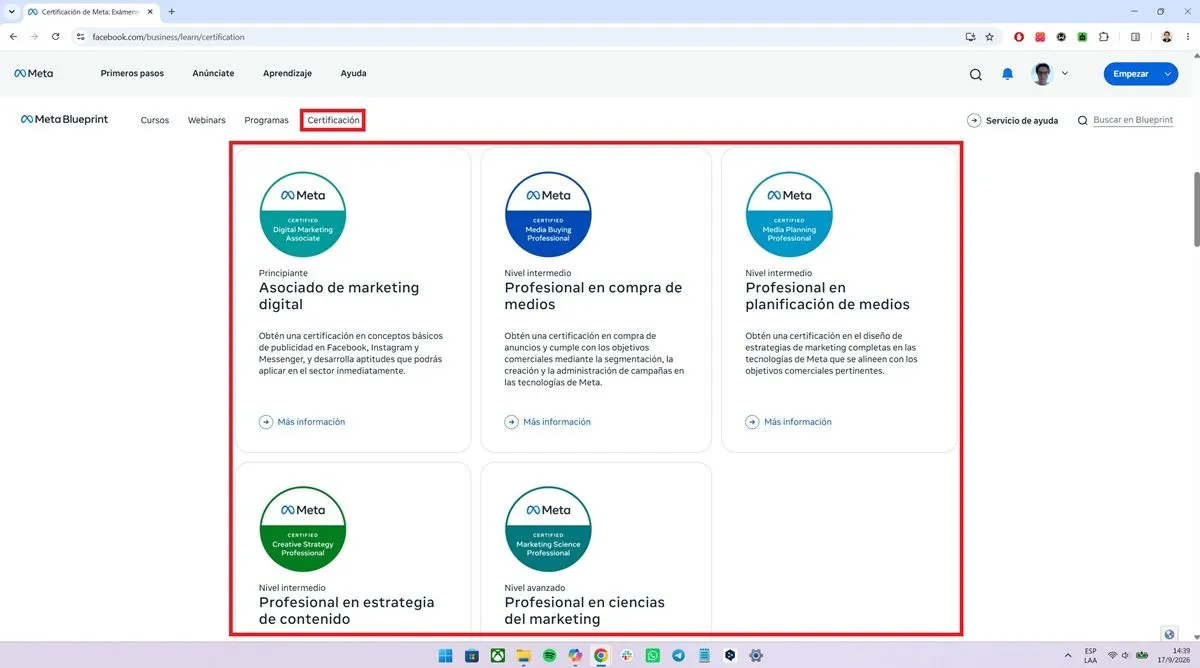Image resolution: width=1200 pixels, height=668 pixels.
Task: Click the profile avatar in Meta header
Action: tap(1043, 74)
